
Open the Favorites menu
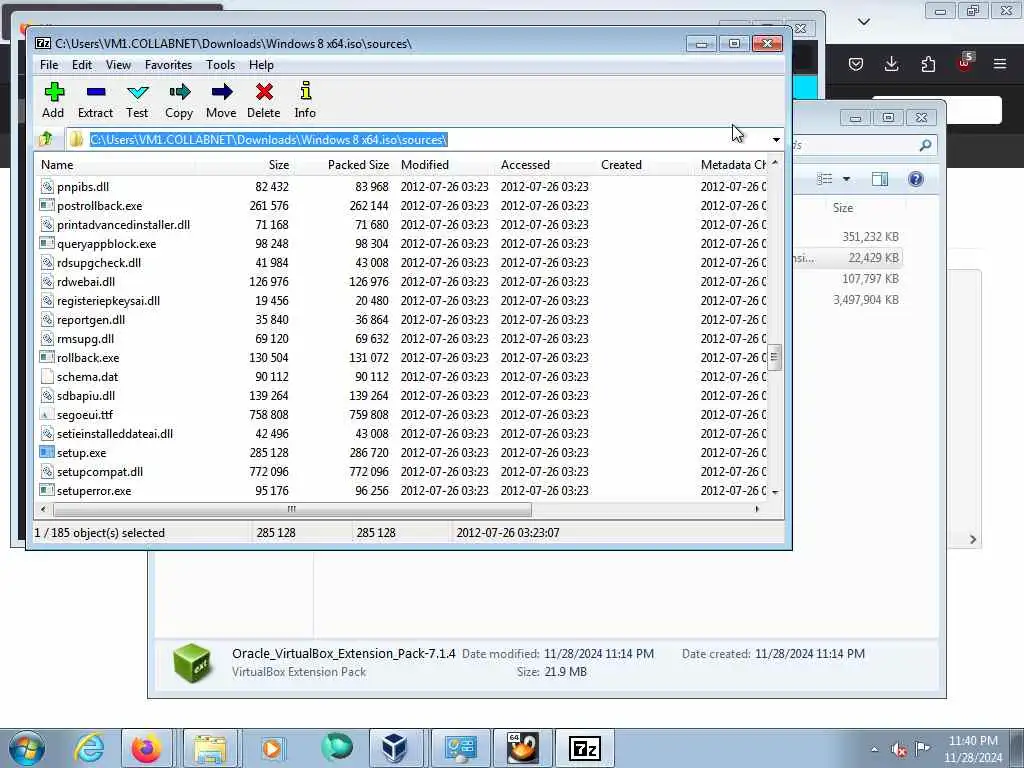[x=168, y=65]
